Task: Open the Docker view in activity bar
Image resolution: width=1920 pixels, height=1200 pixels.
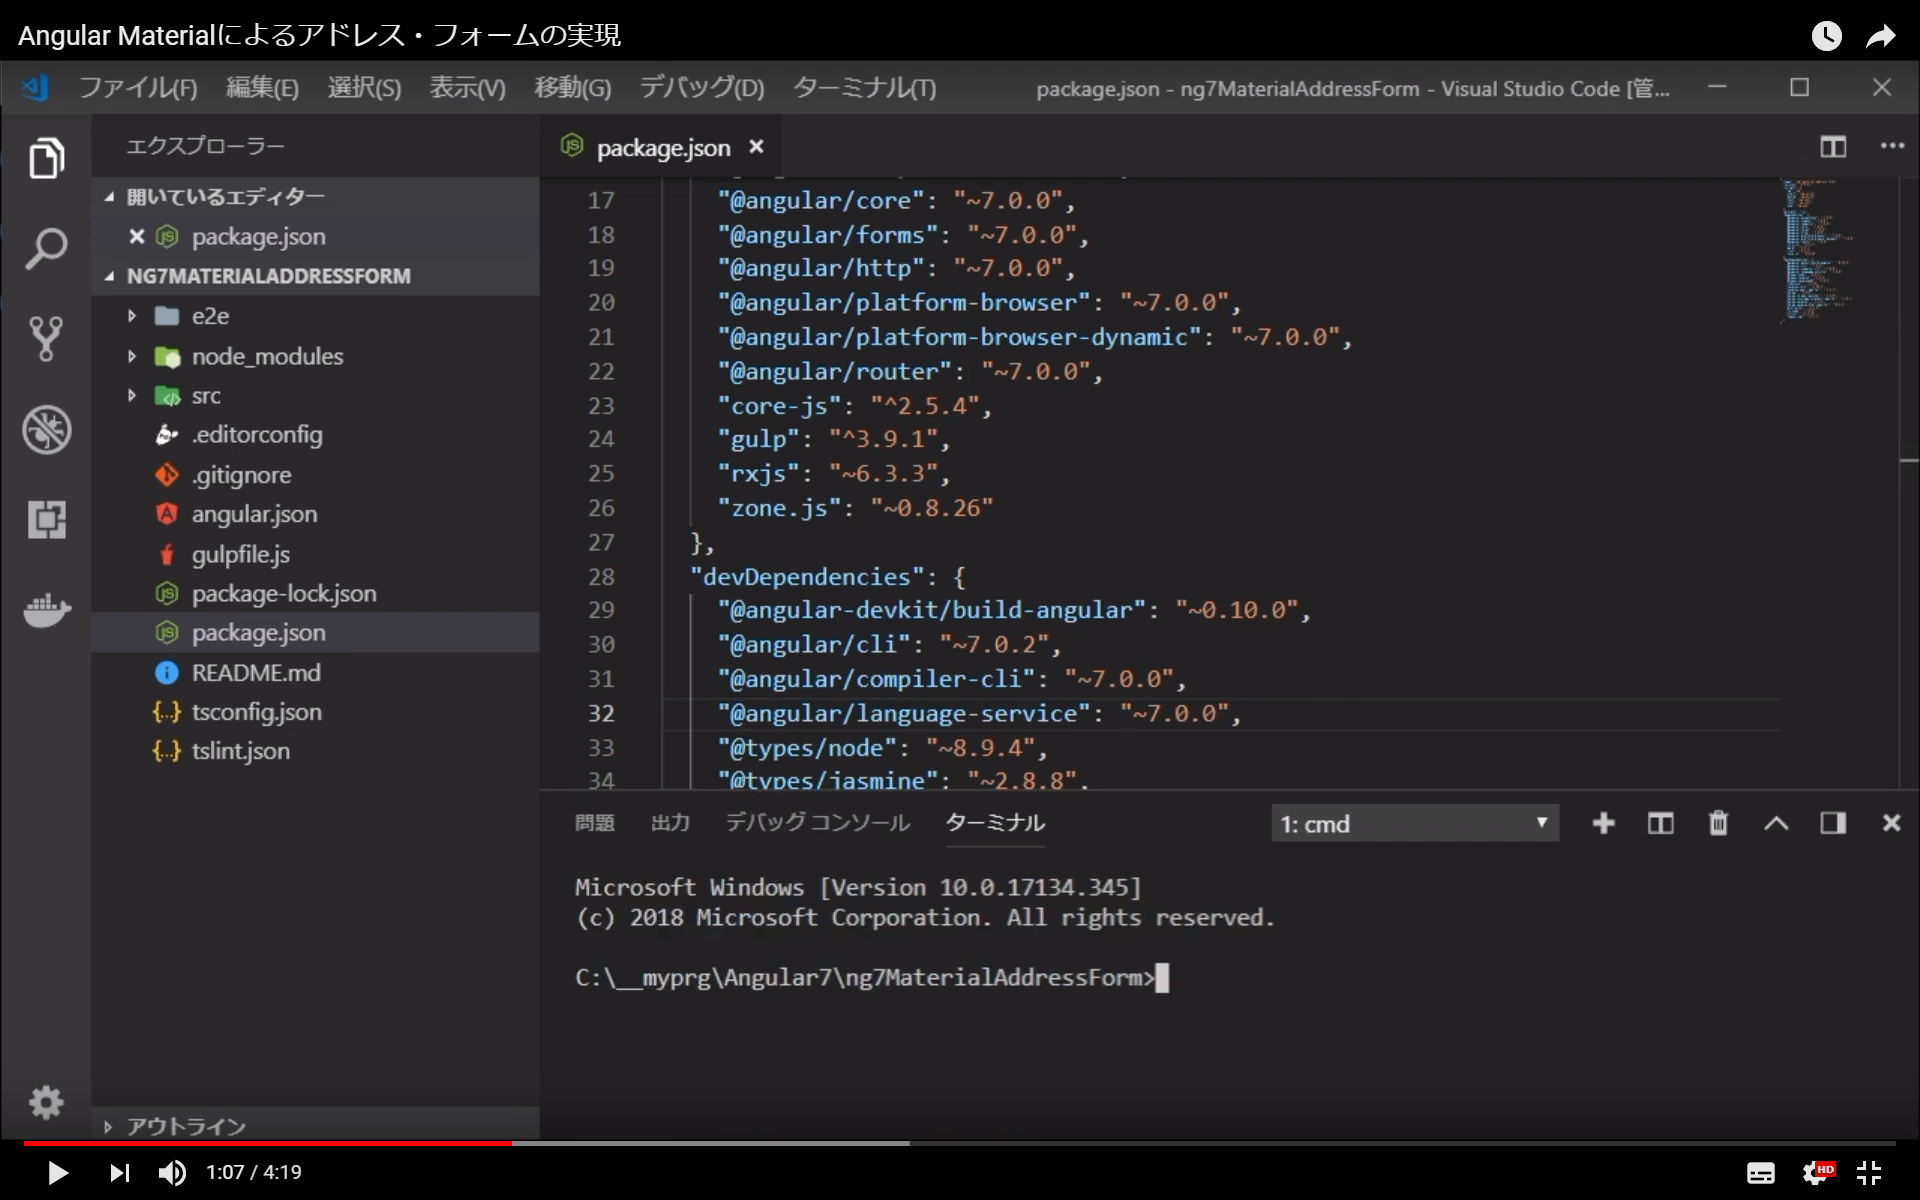Action: pyautogui.click(x=46, y=609)
